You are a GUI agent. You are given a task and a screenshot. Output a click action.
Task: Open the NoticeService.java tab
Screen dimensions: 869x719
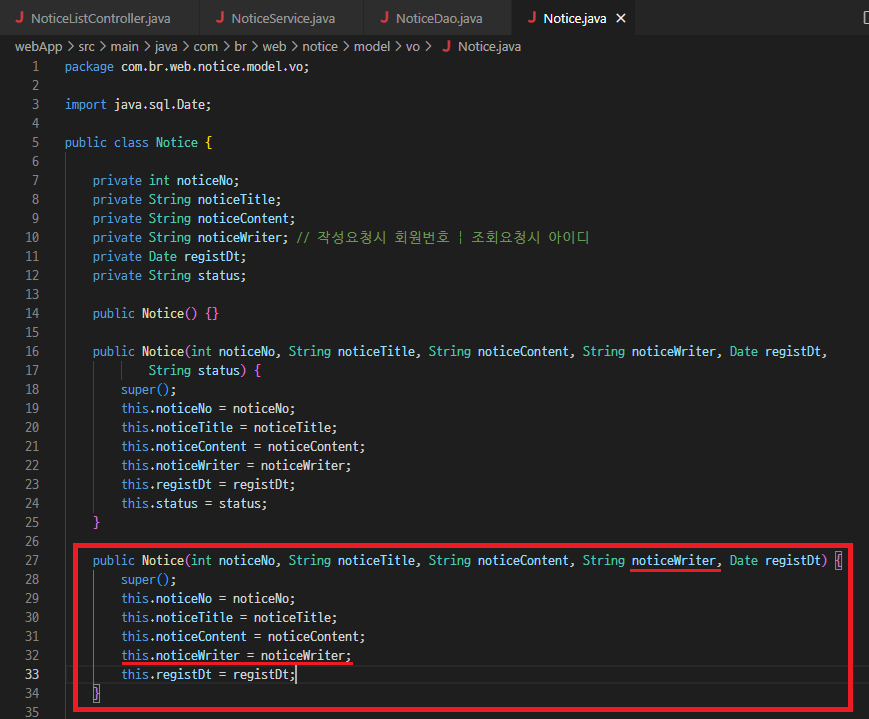pos(282,18)
